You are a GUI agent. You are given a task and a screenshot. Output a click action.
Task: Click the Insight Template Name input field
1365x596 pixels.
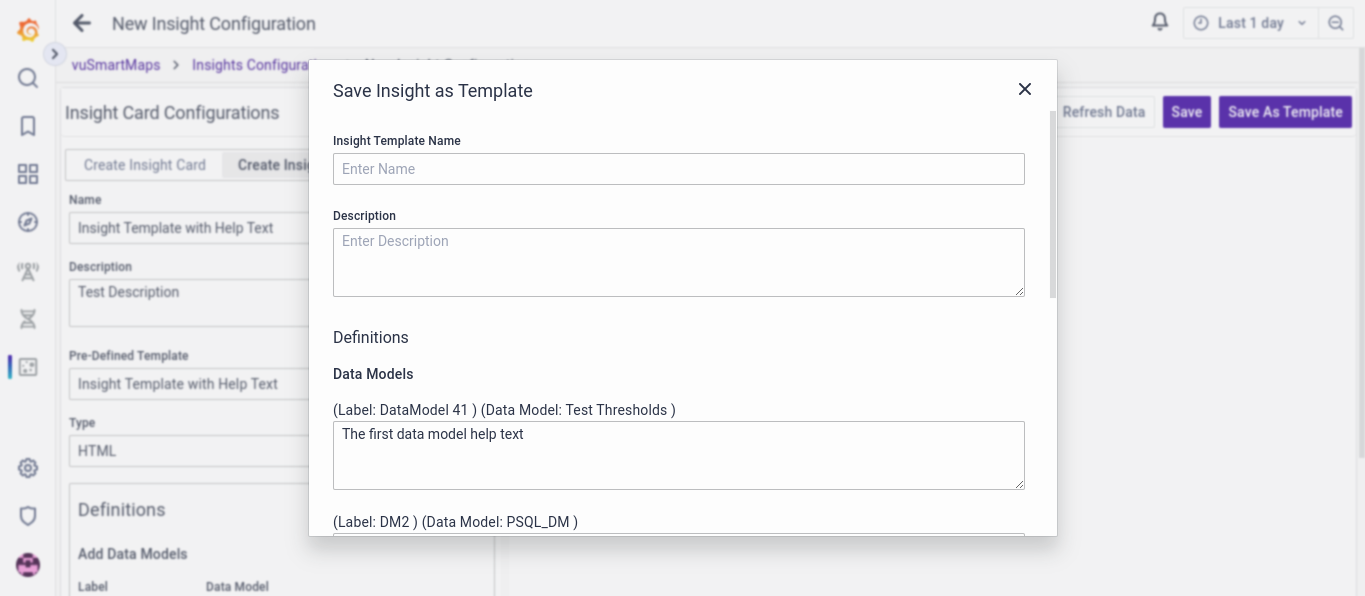[678, 169]
